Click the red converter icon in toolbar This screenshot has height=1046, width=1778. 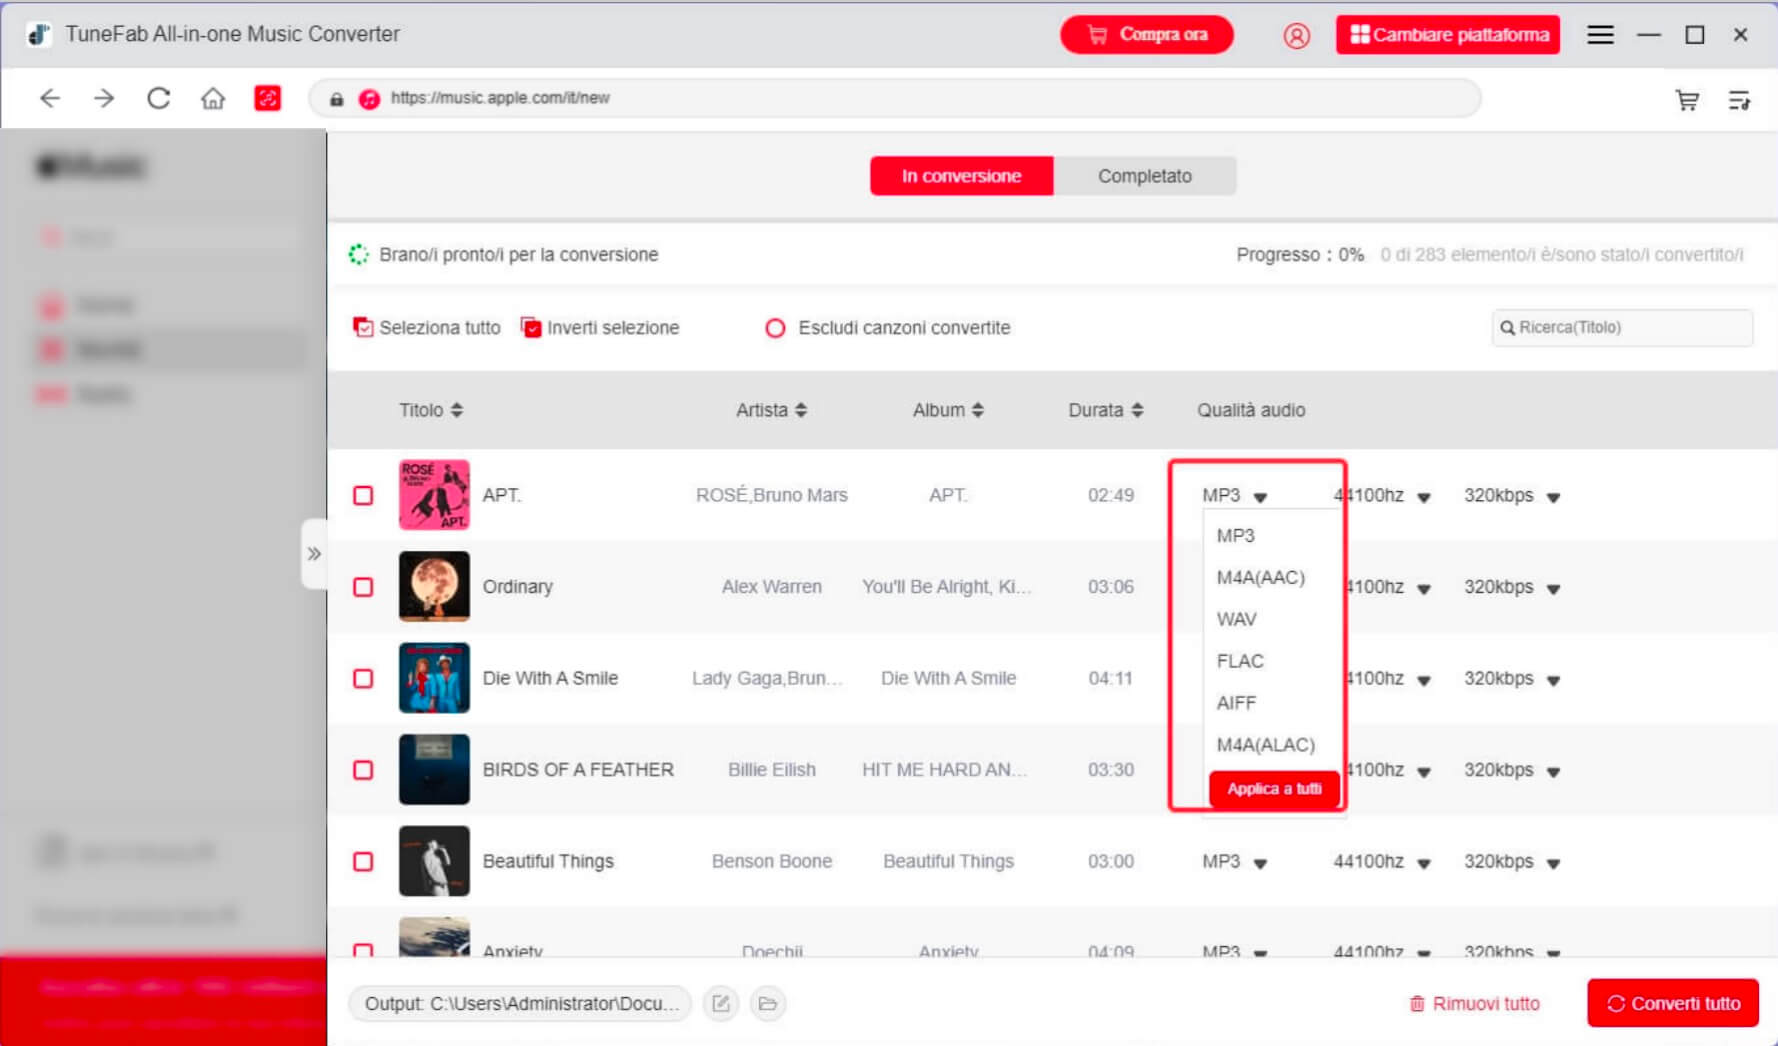267,98
